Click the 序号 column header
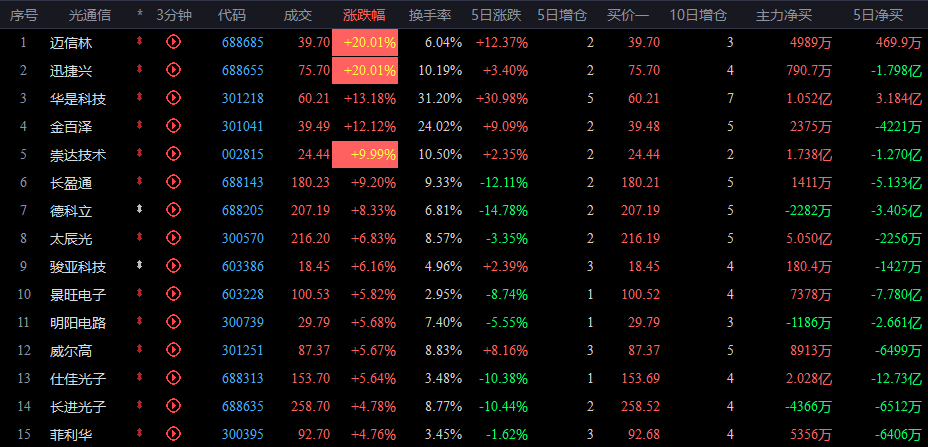The image size is (928, 447). [23, 15]
